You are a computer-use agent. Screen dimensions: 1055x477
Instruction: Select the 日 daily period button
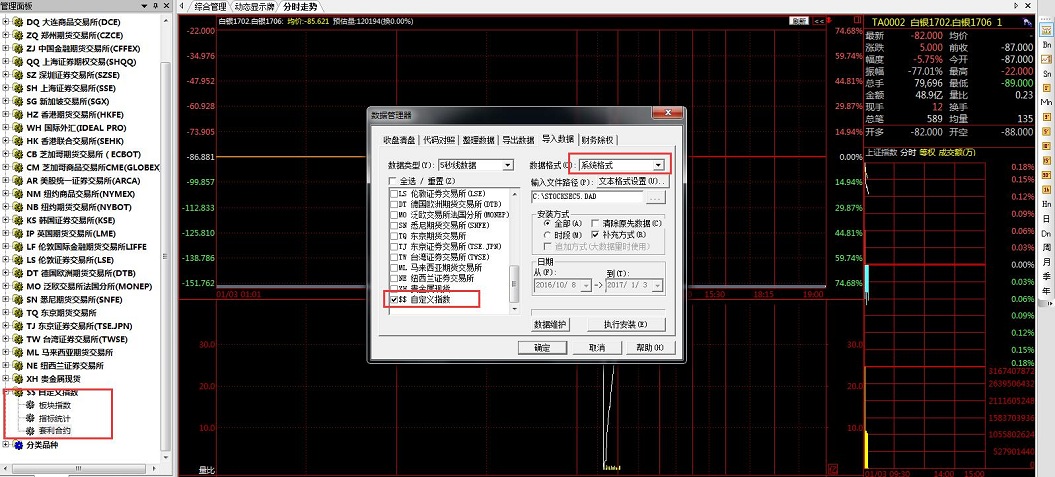click(1046, 219)
